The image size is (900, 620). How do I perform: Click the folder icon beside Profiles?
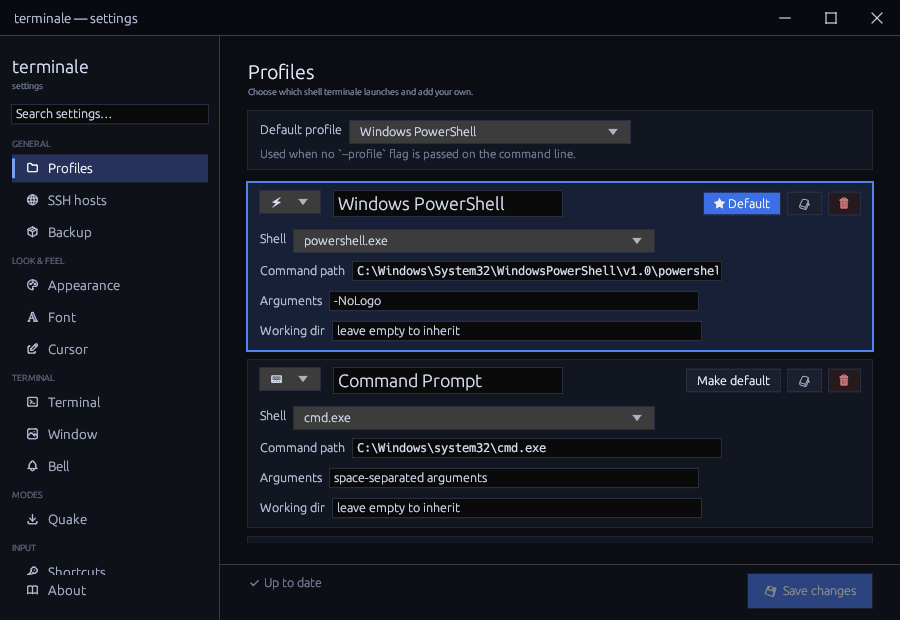click(x=33, y=168)
